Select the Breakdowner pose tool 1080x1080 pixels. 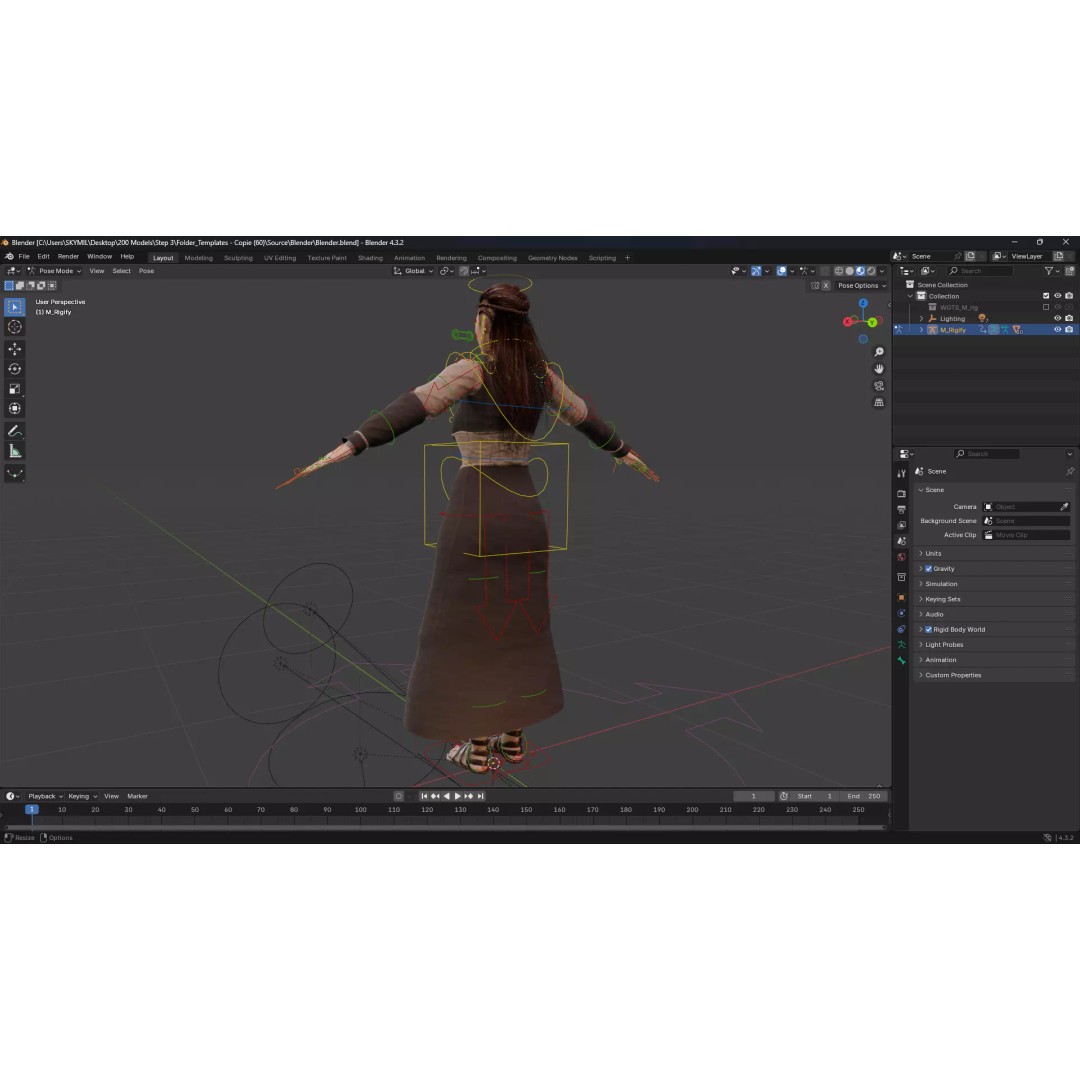(14, 474)
